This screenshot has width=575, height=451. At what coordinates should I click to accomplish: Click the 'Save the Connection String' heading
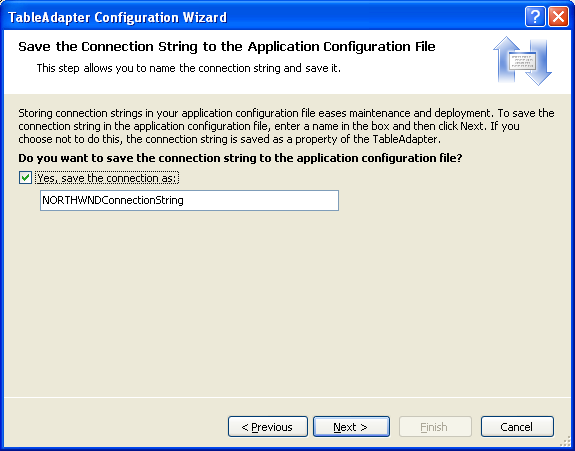pyautogui.click(x=227, y=47)
